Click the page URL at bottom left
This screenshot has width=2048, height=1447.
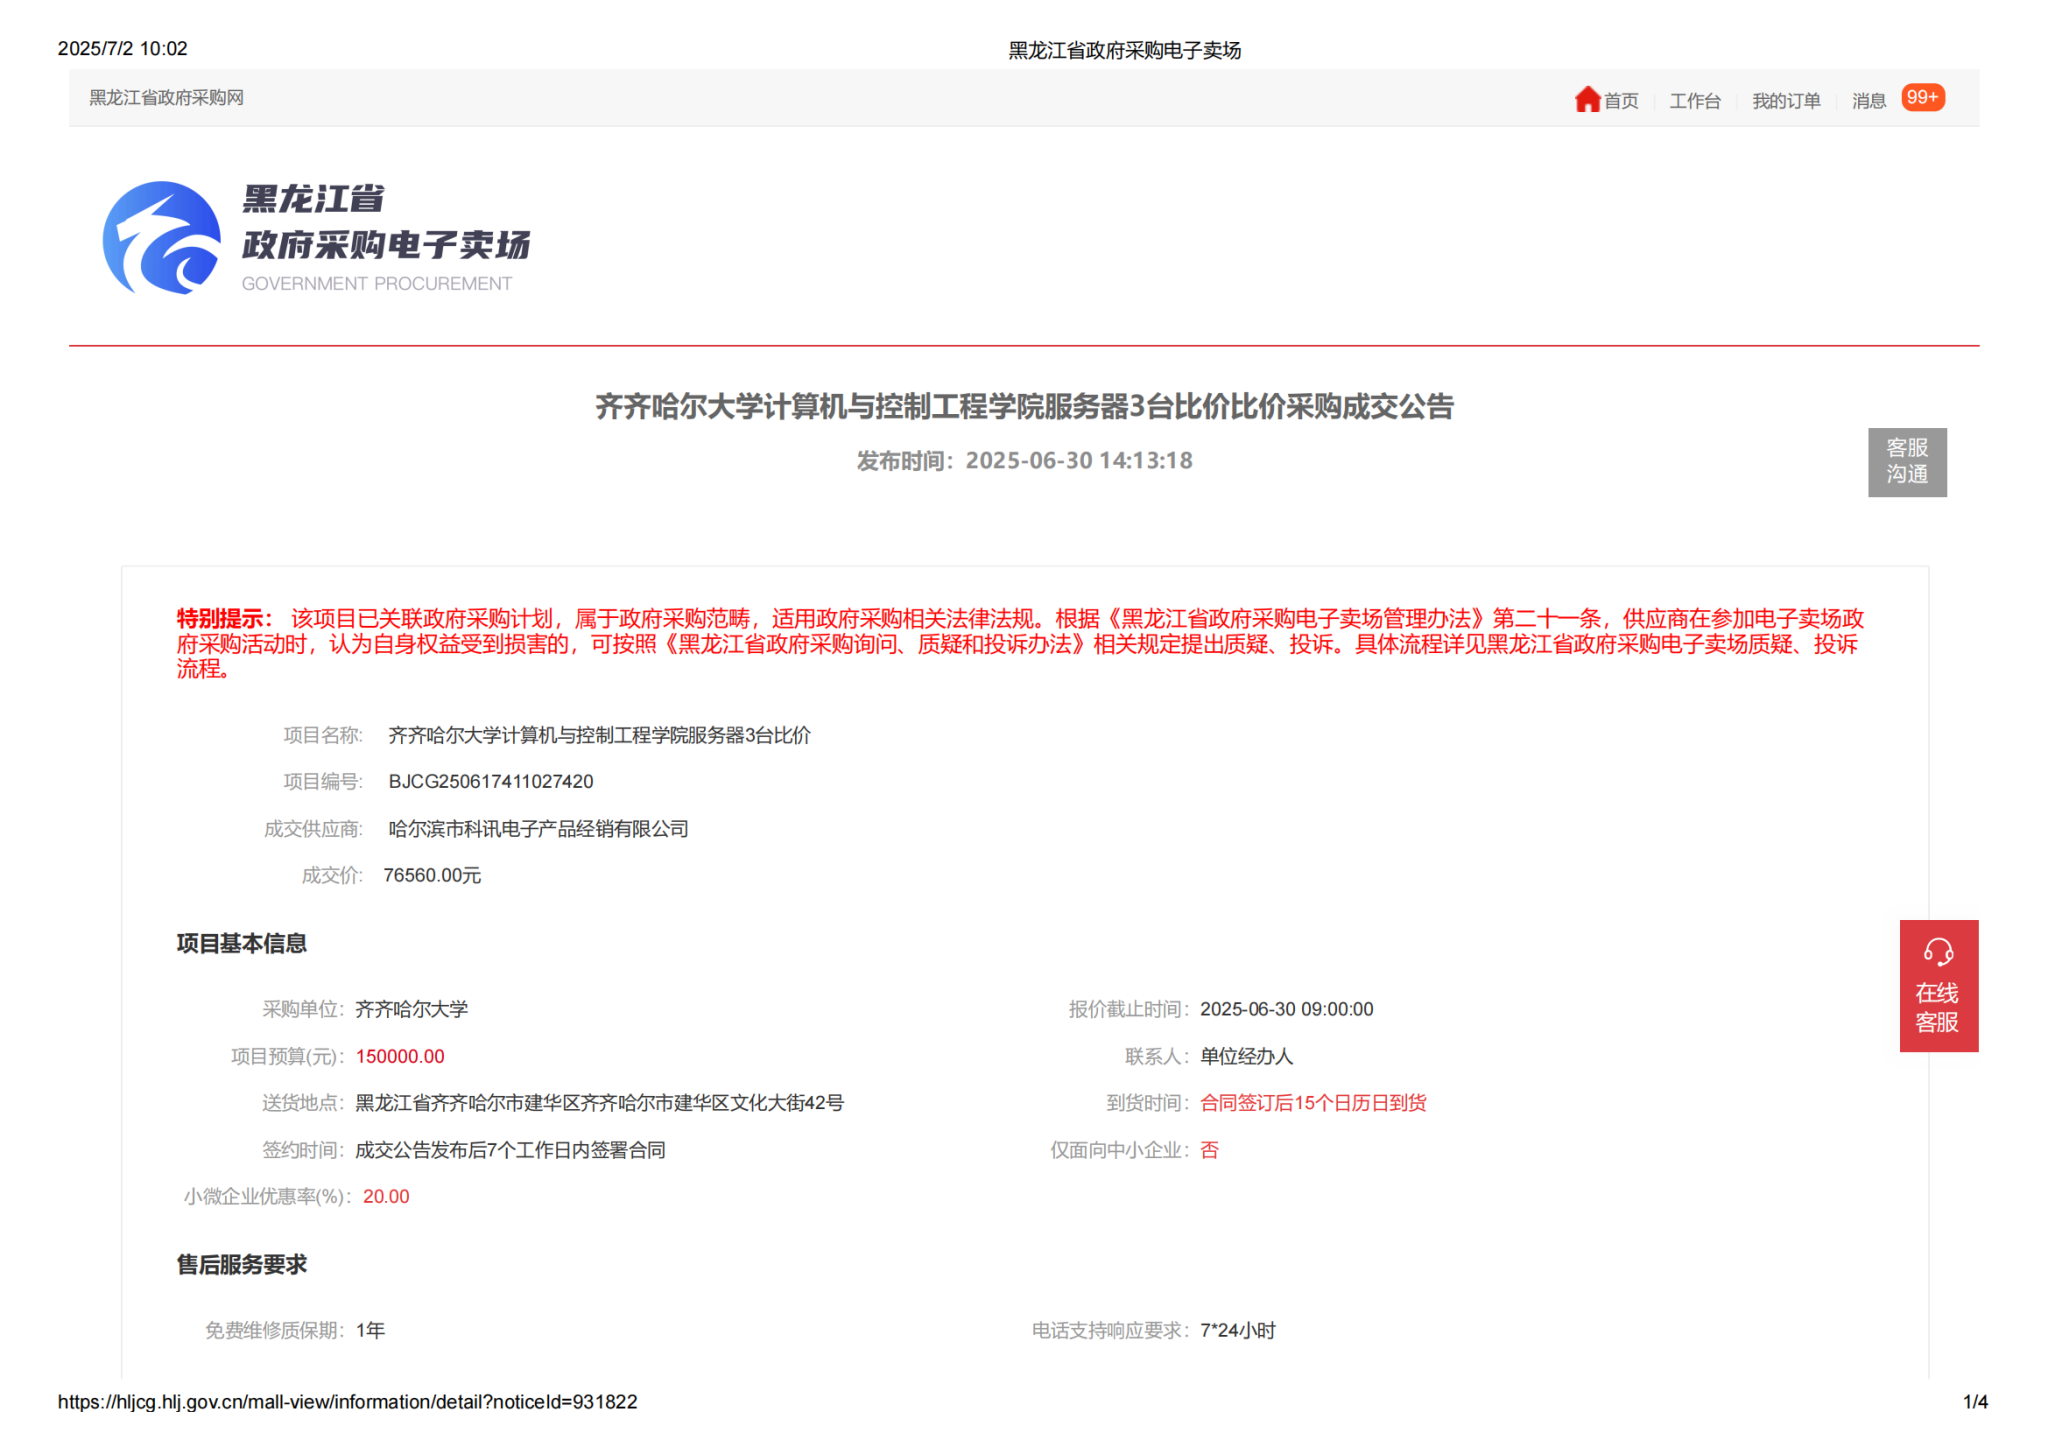pyautogui.click(x=347, y=1402)
